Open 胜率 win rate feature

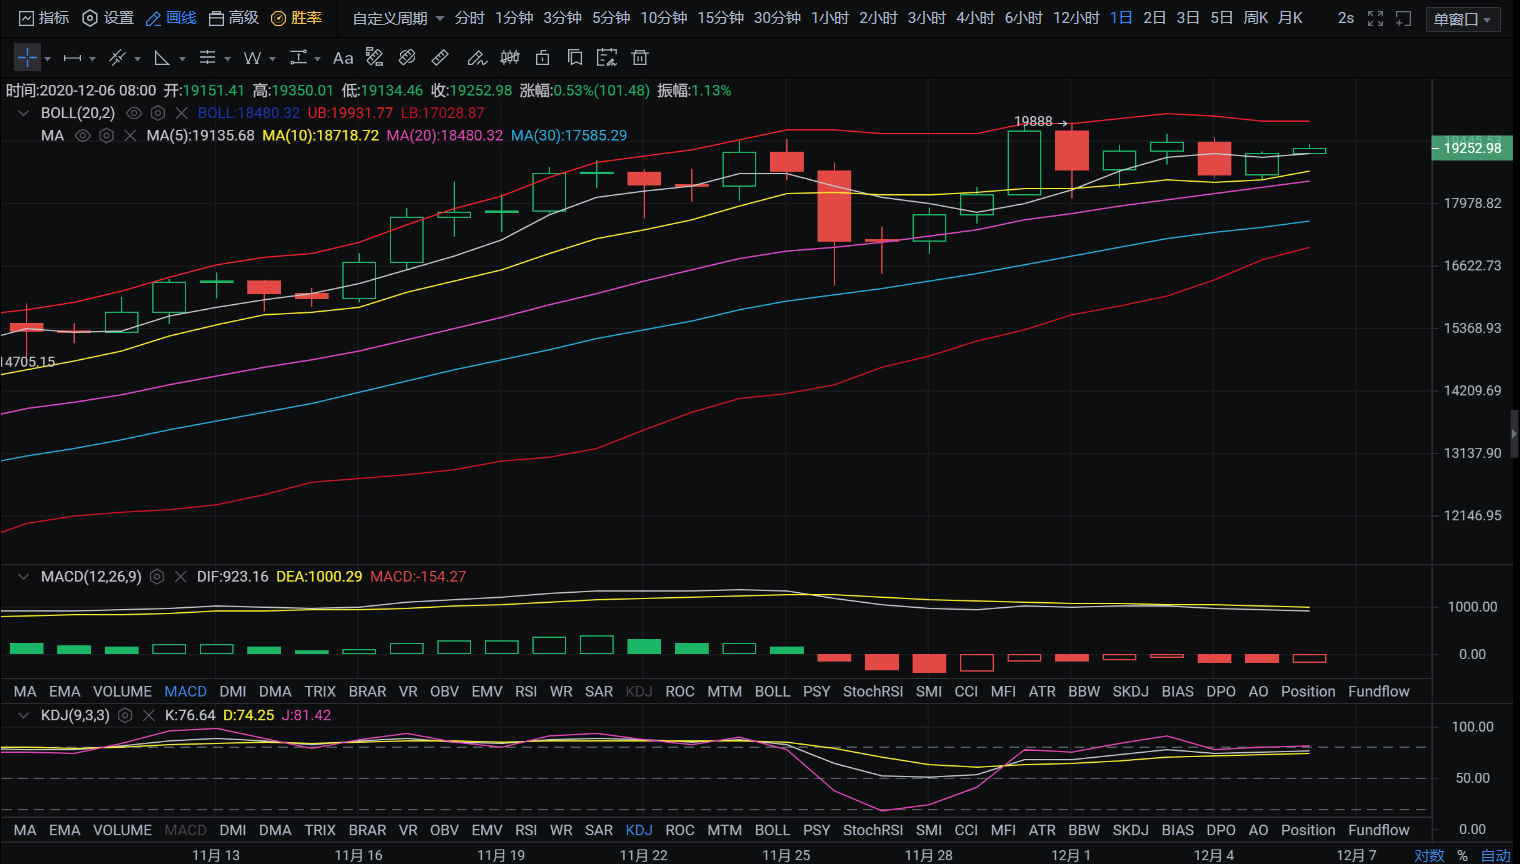[x=297, y=18]
